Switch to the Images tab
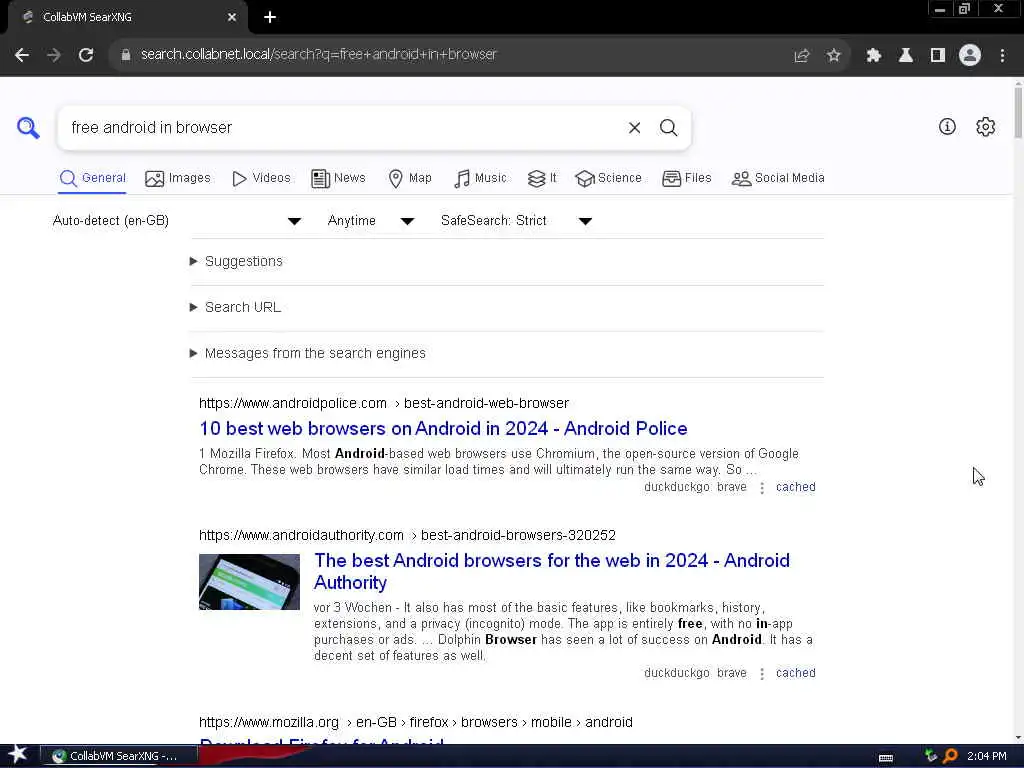 click(x=178, y=178)
